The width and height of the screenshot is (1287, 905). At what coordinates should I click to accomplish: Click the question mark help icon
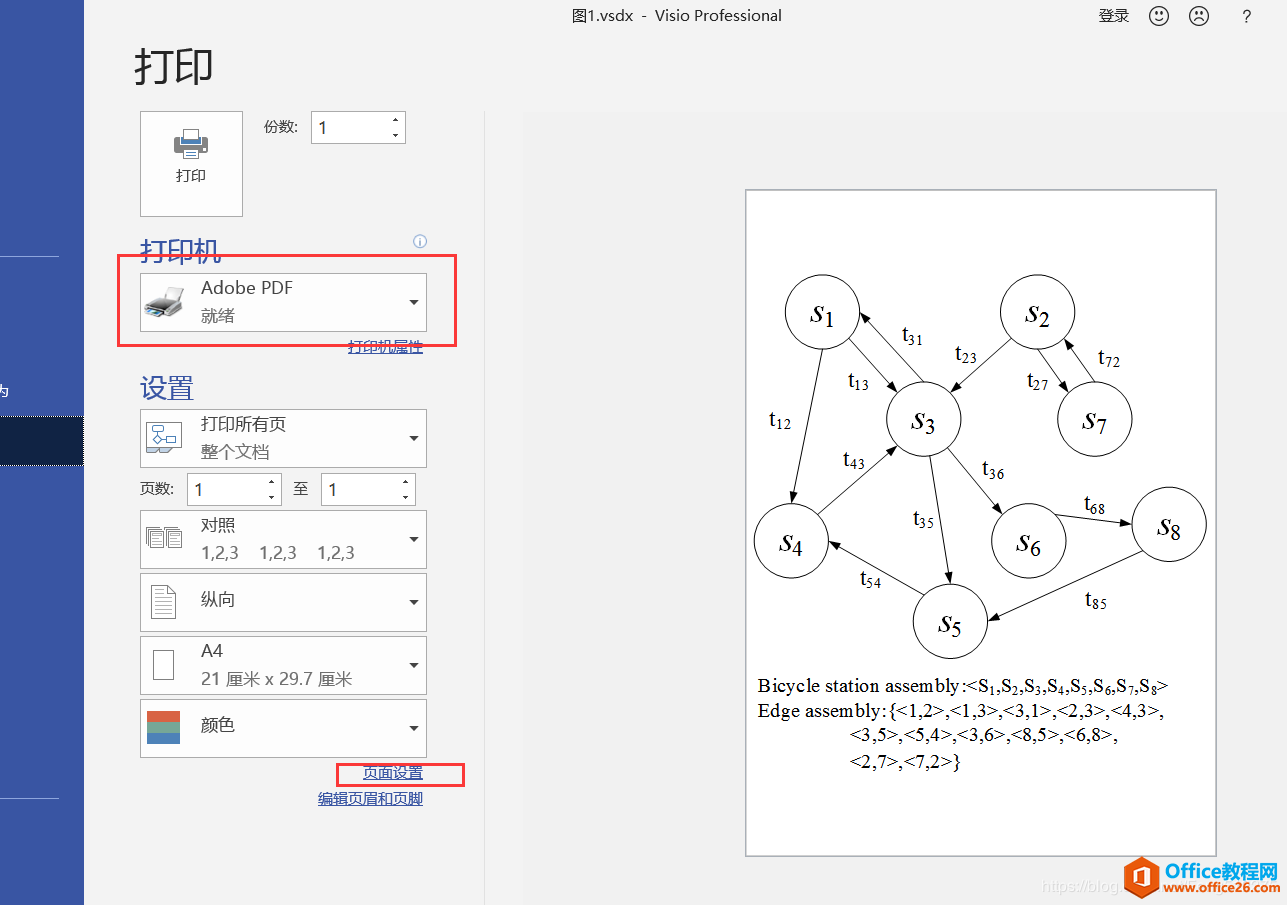[1246, 16]
